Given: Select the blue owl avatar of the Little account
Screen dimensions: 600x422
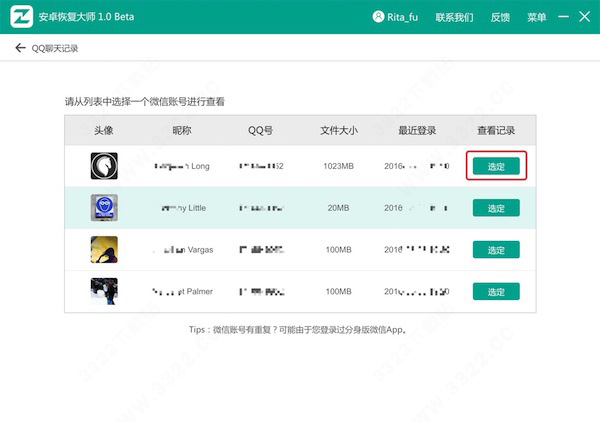Looking at the screenshot, I should coord(104,207).
